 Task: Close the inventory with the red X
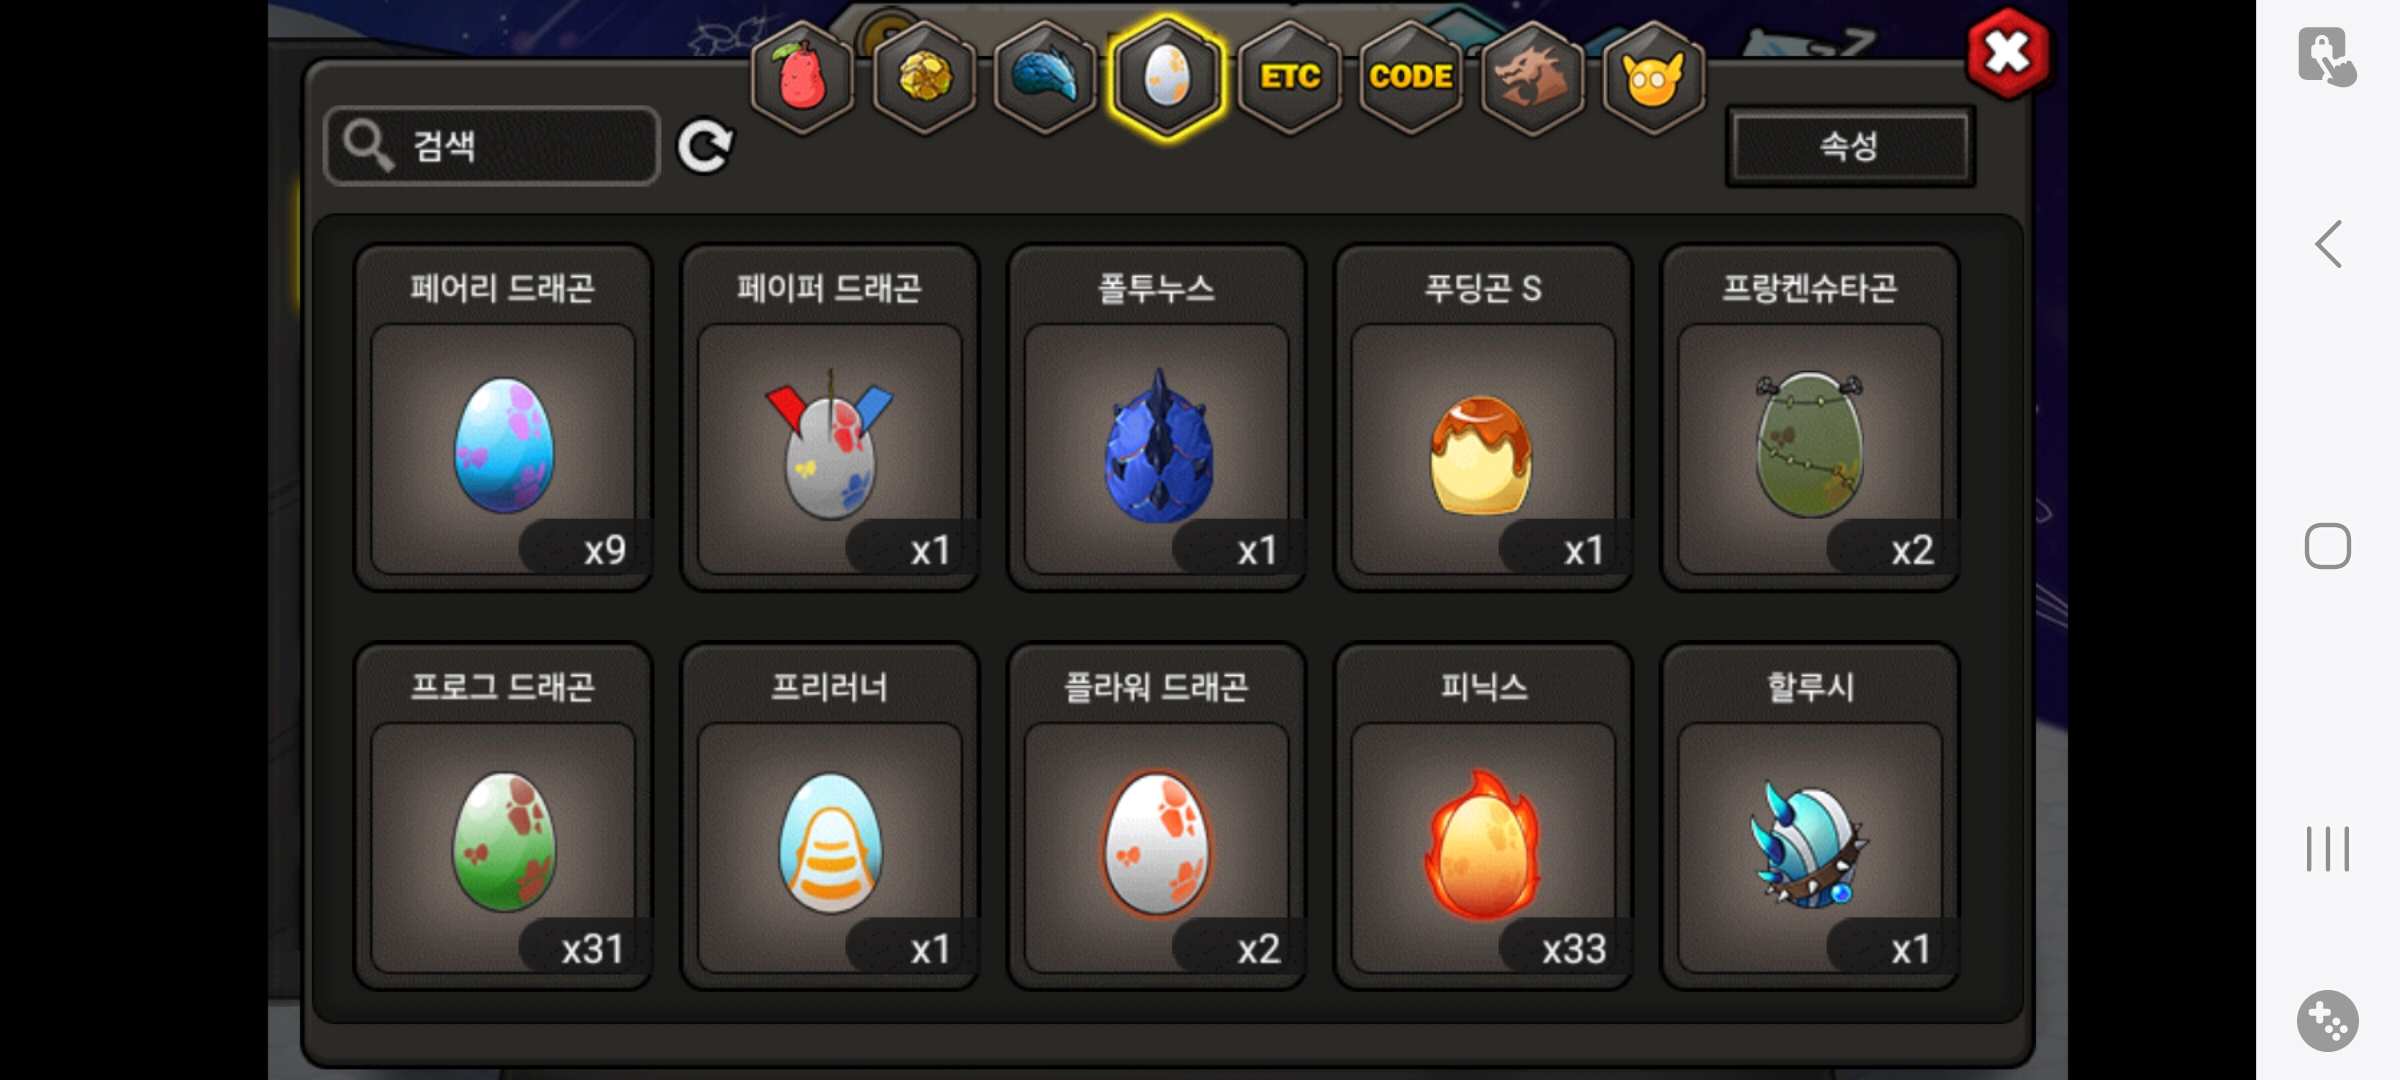pos(2008,53)
